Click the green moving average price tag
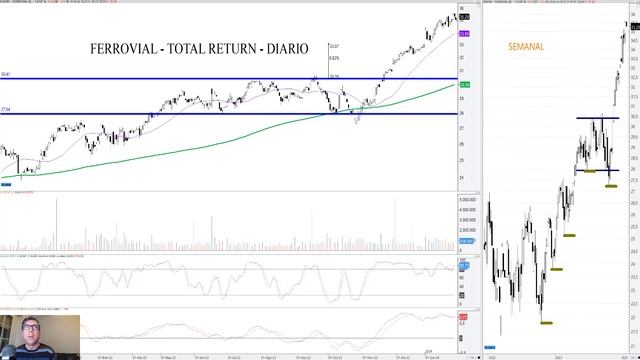The image size is (640, 360). point(464,84)
